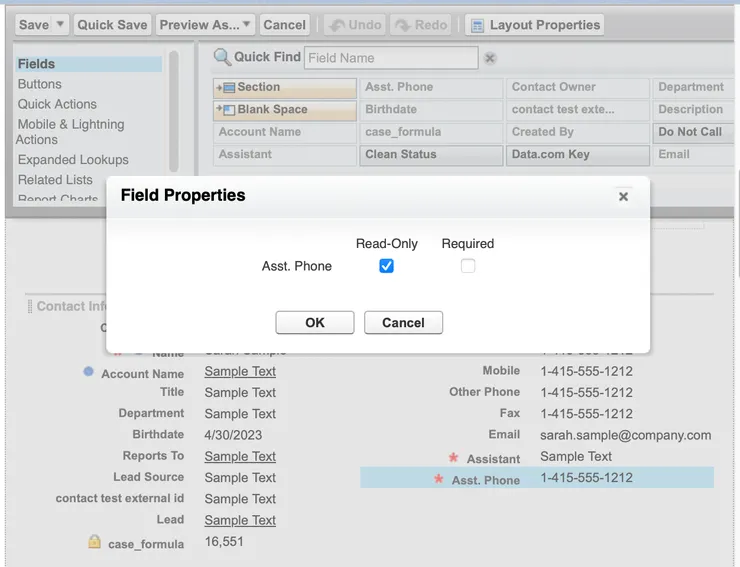
Task: Click the Description palette field
Action: [693, 110]
